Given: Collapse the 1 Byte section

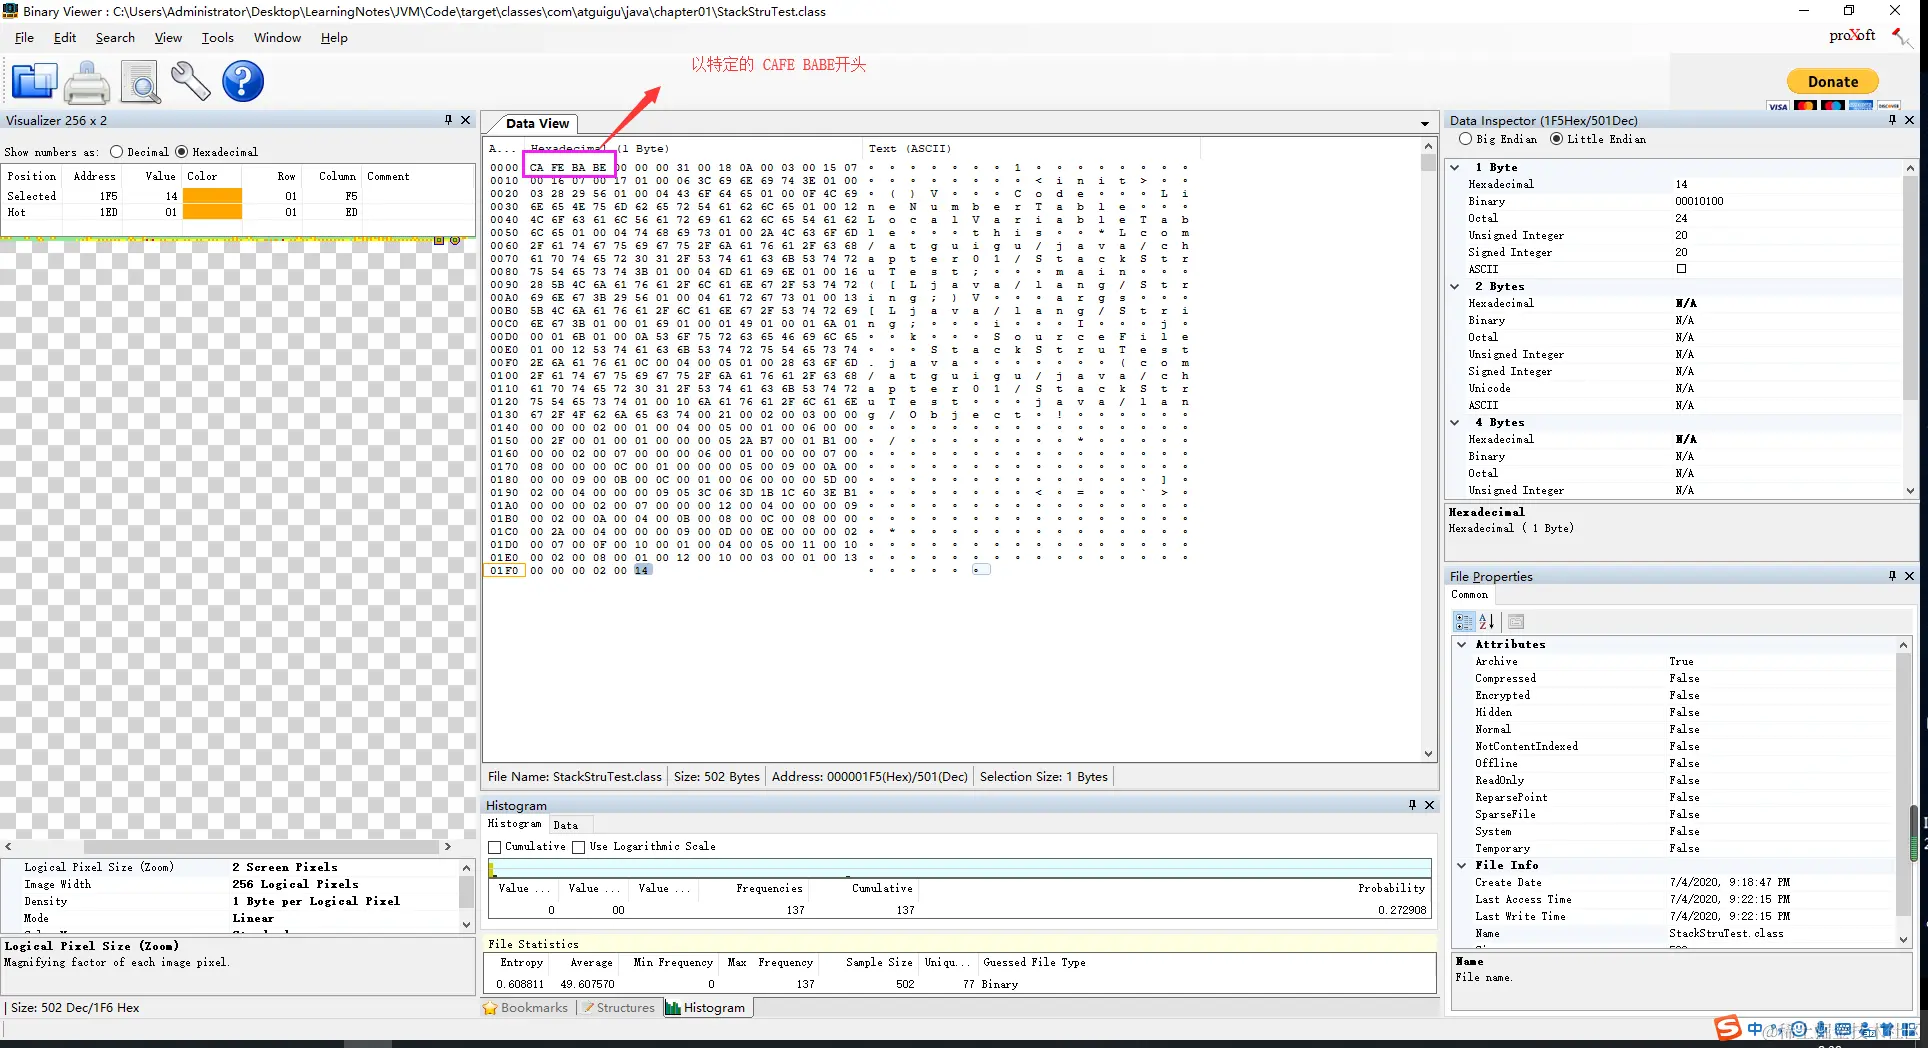Looking at the screenshot, I should (x=1455, y=167).
